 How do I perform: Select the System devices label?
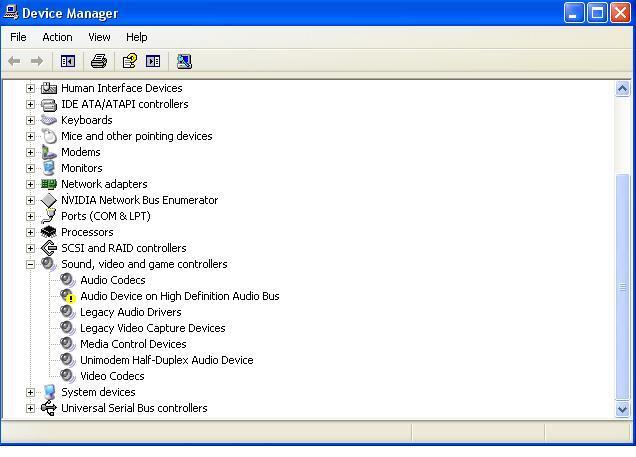pos(98,392)
